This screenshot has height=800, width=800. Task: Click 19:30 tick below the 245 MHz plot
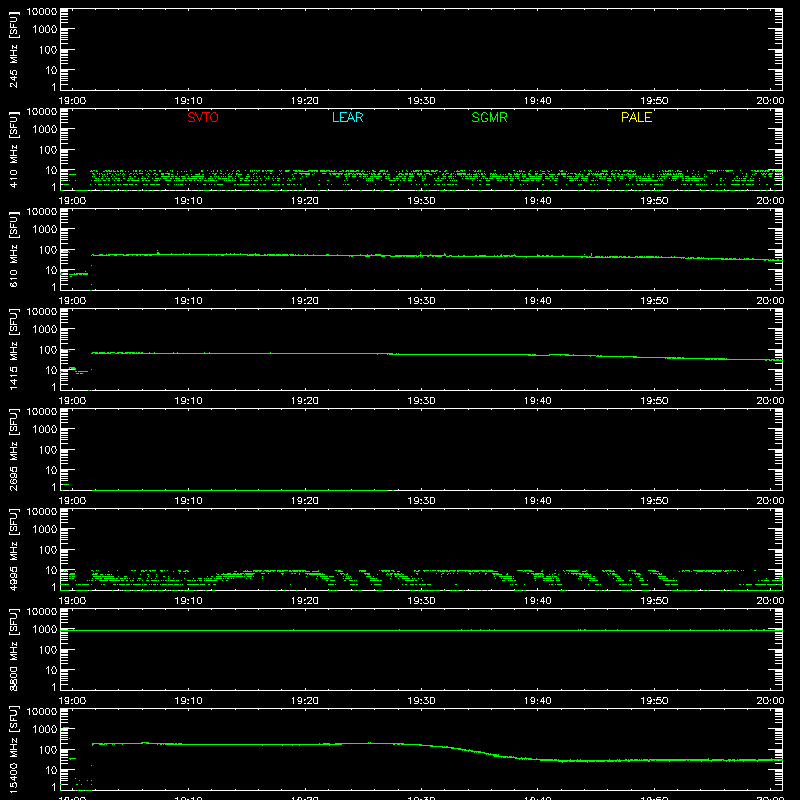(x=421, y=101)
